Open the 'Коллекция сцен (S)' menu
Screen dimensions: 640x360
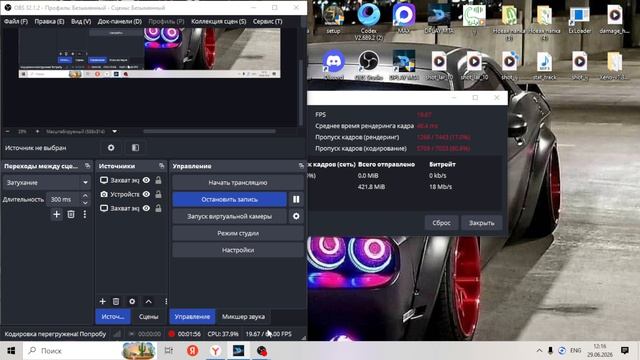click(218, 21)
